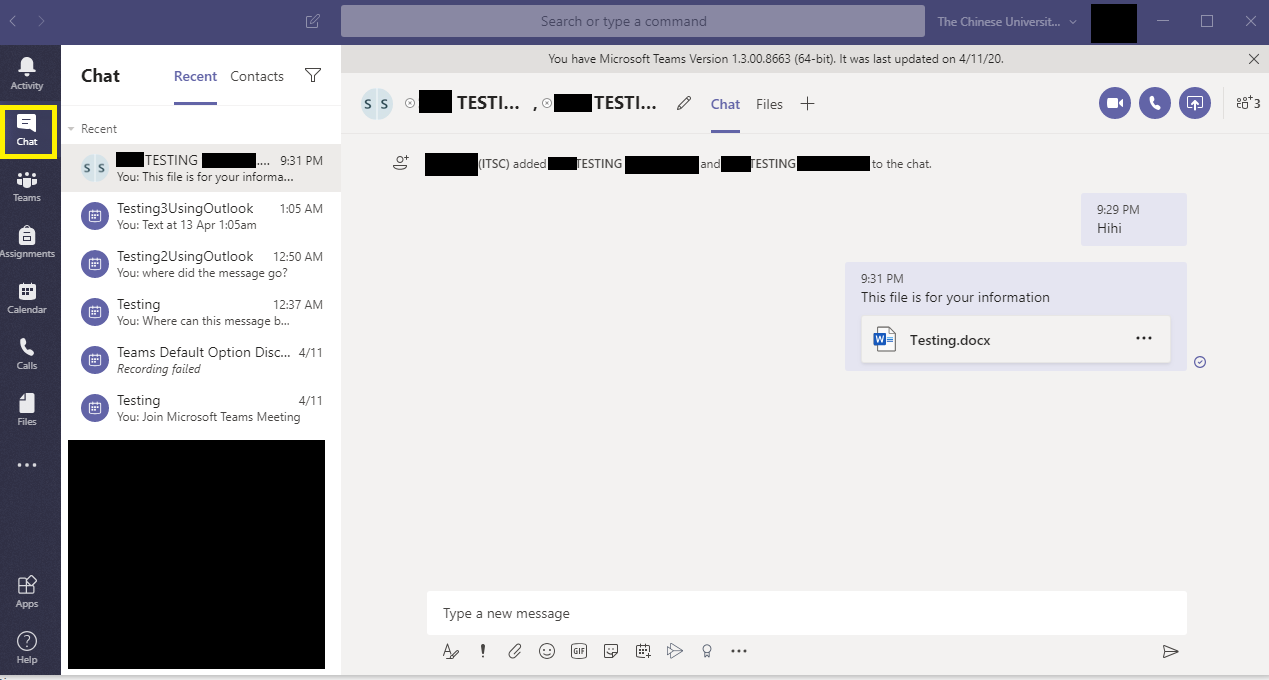Dismiss the Teams version update banner

1254,59
